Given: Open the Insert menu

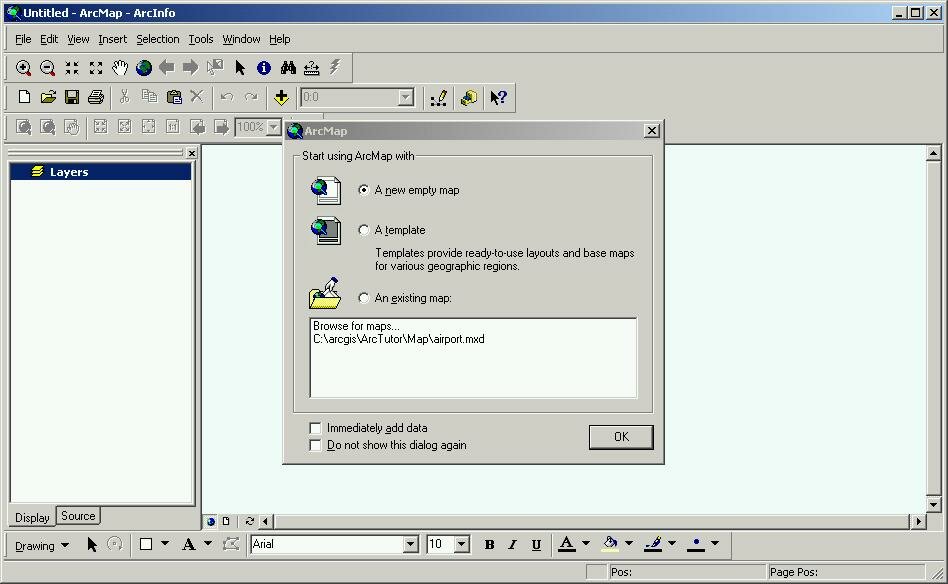Looking at the screenshot, I should (112, 39).
